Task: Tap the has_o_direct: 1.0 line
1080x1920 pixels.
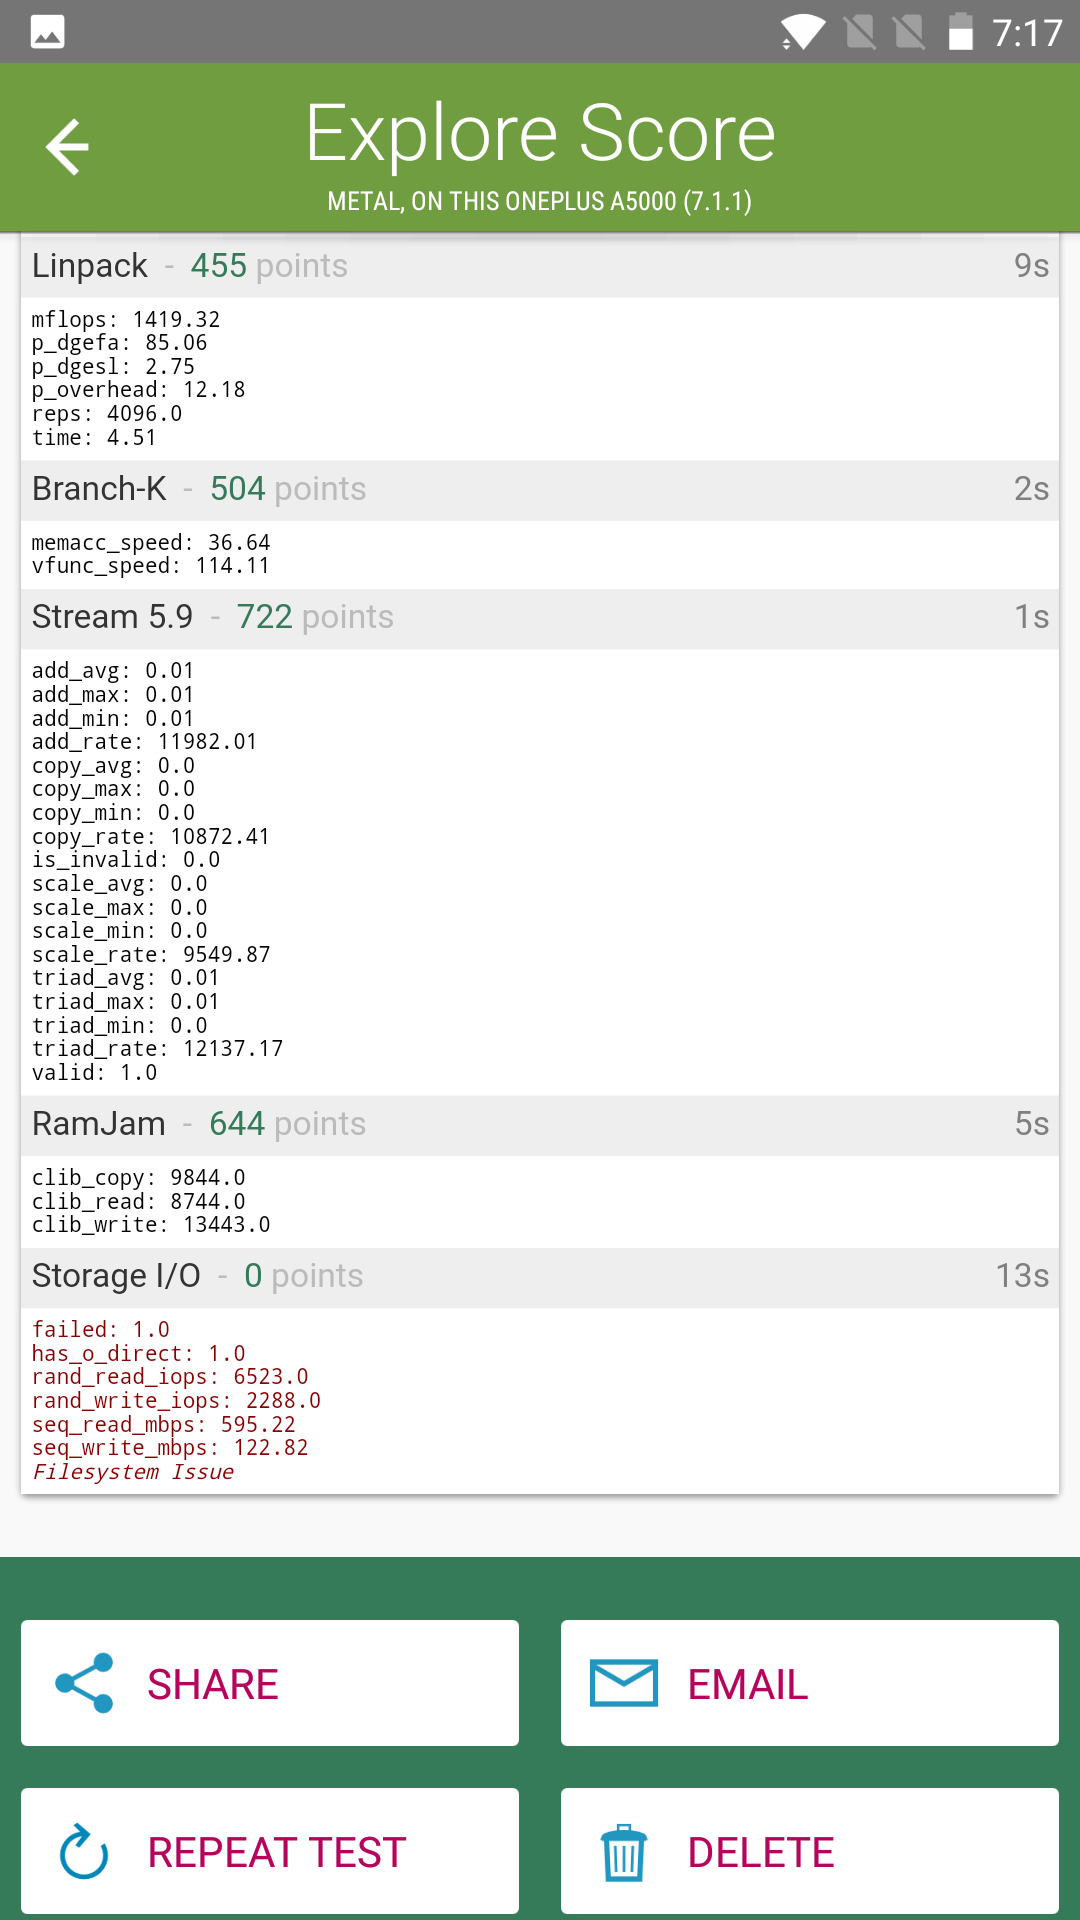Action: point(139,1354)
